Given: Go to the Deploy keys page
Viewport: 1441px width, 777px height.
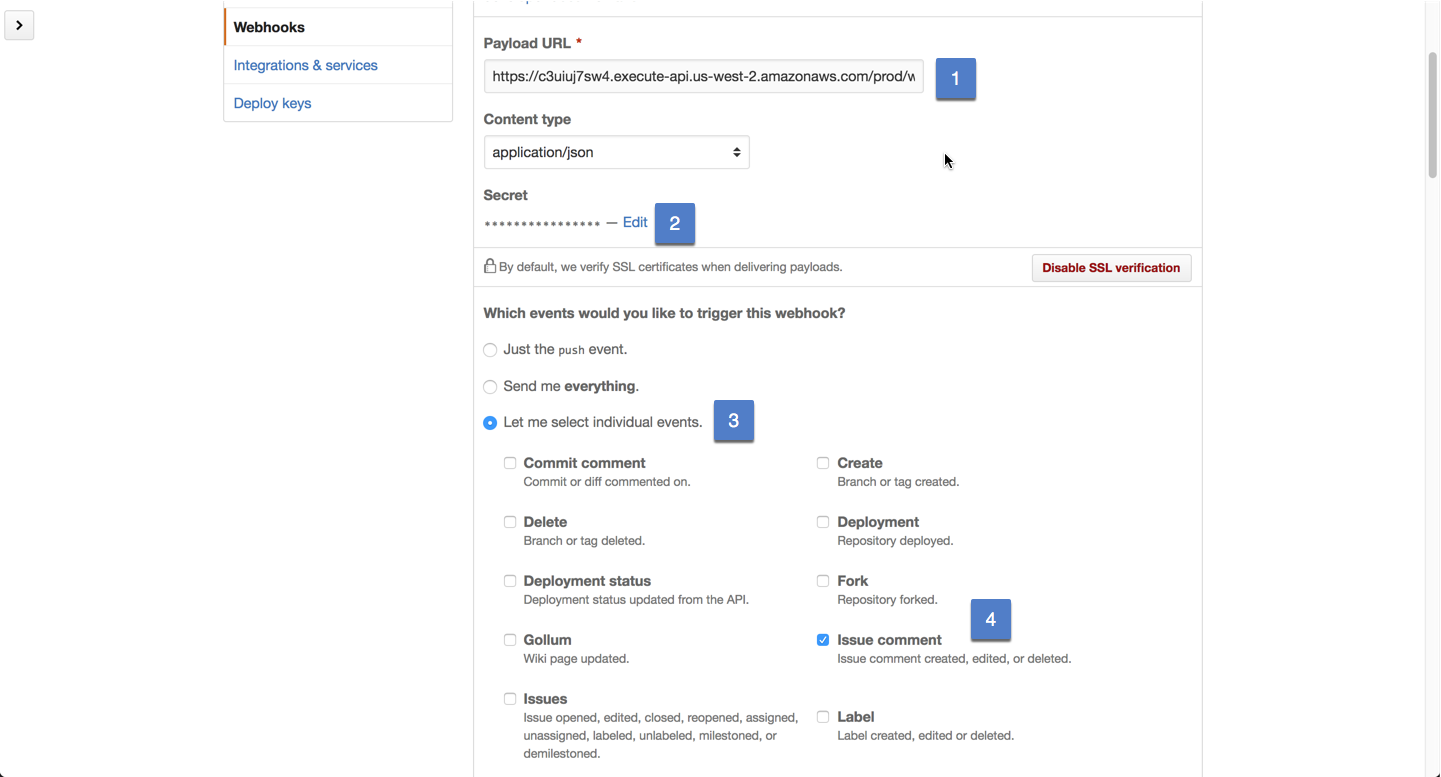Looking at the screenshot, I should [272, 103].
